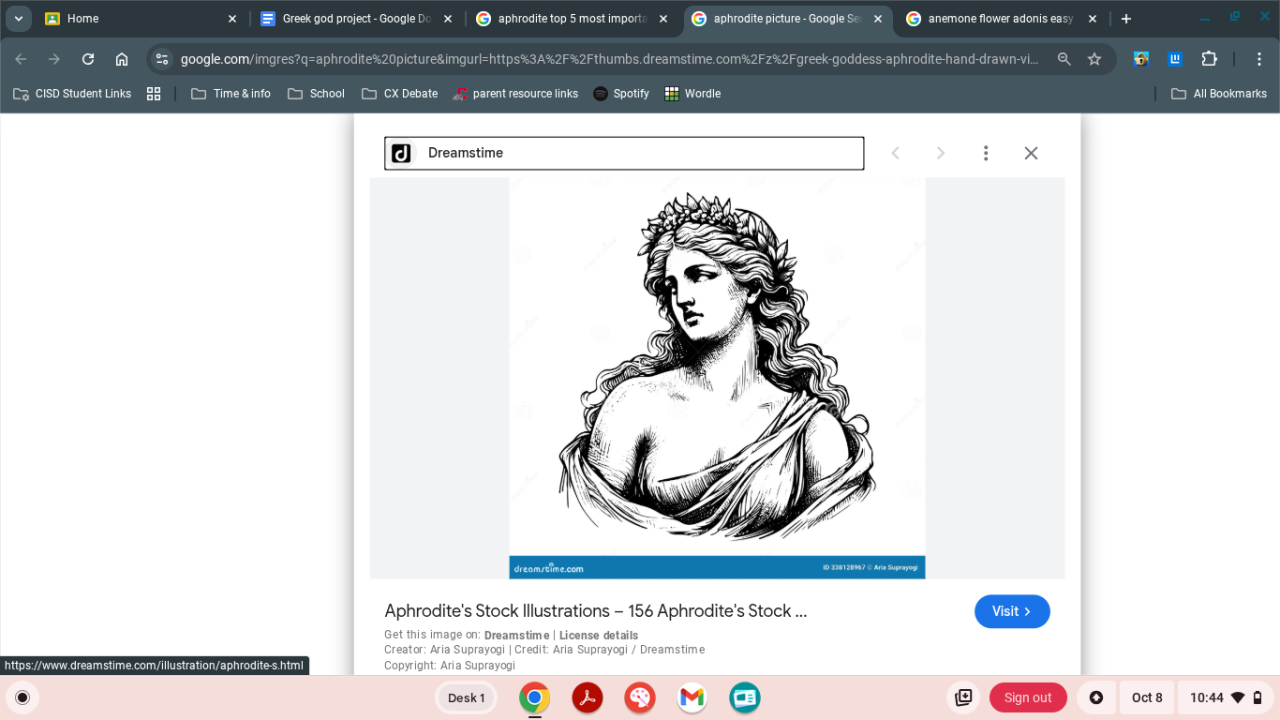Viewport: 1280px width, 720px height.
Task: Click the blue Visit button
Action: 1012,612
